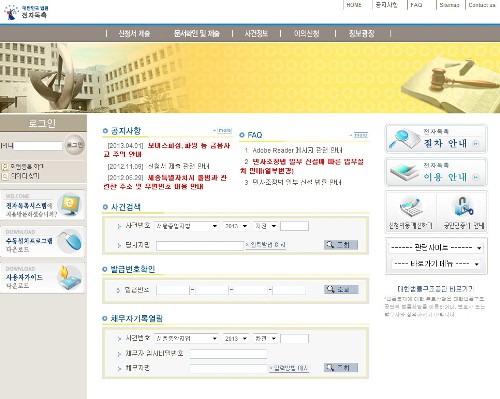
Task: Expand court dropdown in 사건검색
Action: coord(186,226)
